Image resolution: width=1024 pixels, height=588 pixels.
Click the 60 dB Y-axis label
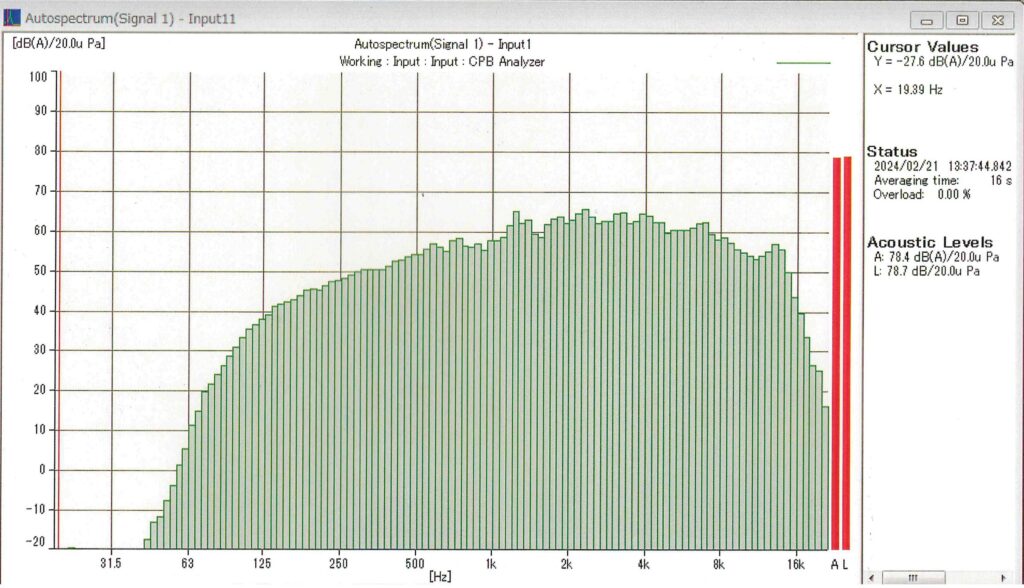[41, 231]
